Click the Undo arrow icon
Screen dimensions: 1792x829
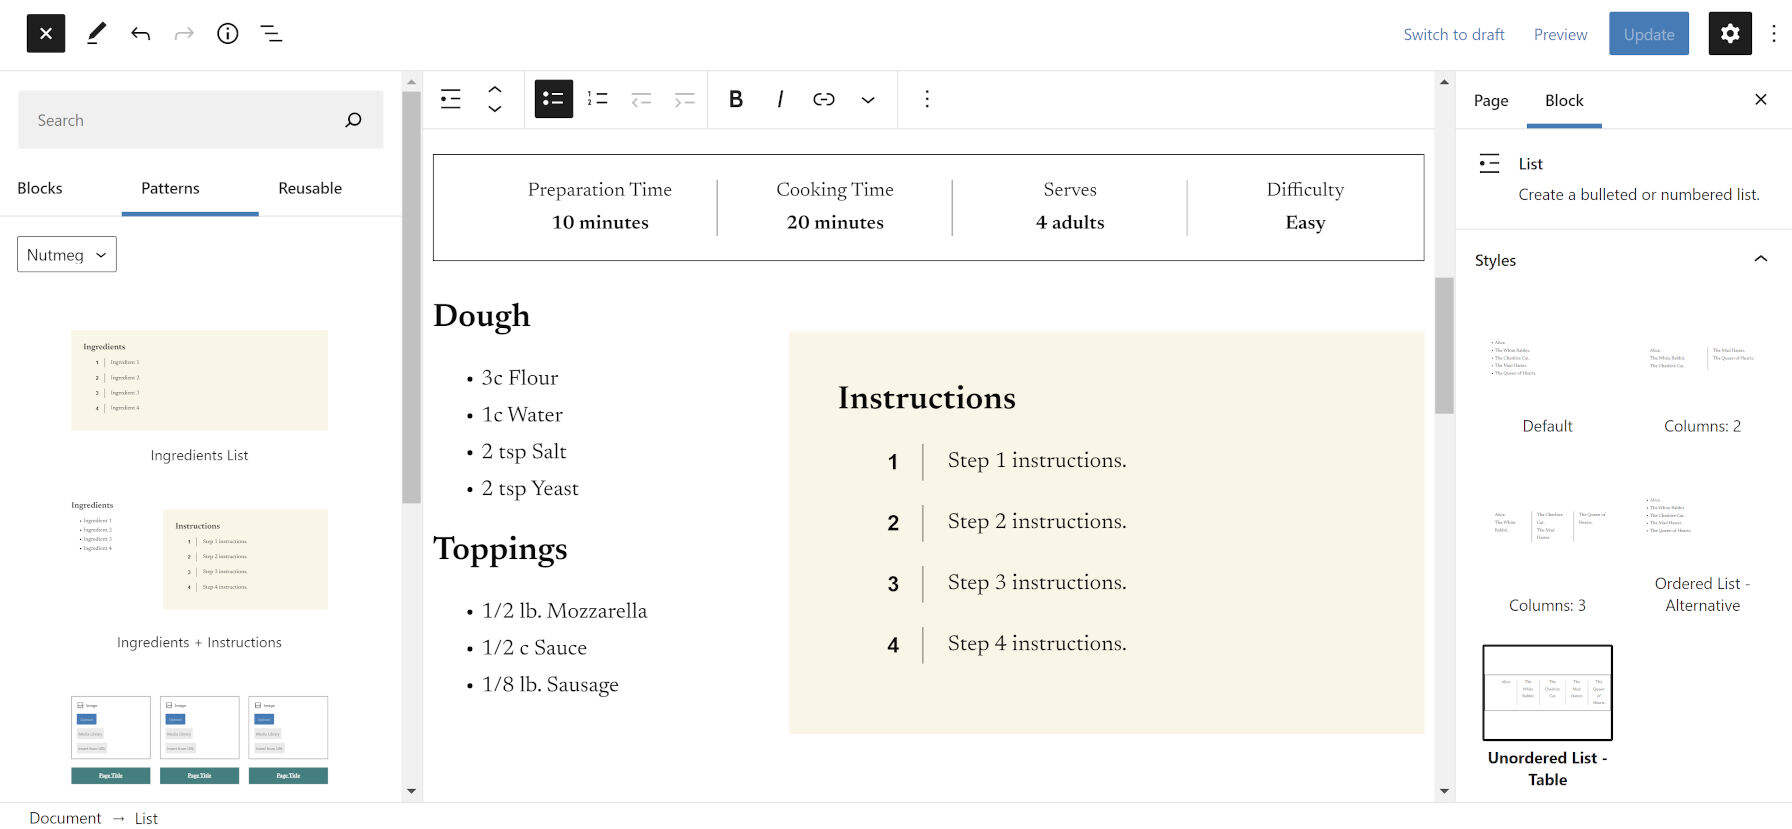(140, 34)
